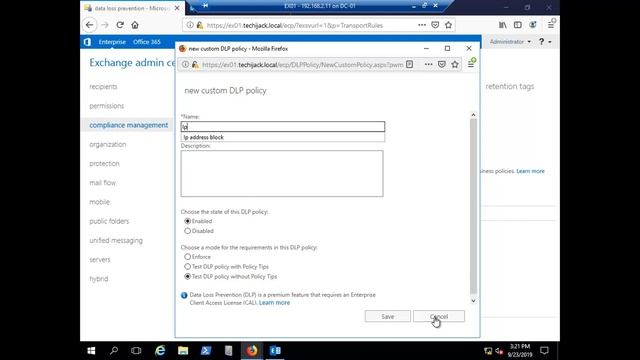The width and height of the screenshot is (640, 360).
Task: Open PowerShell from the taskbar
Action: (x=206, y=351)
